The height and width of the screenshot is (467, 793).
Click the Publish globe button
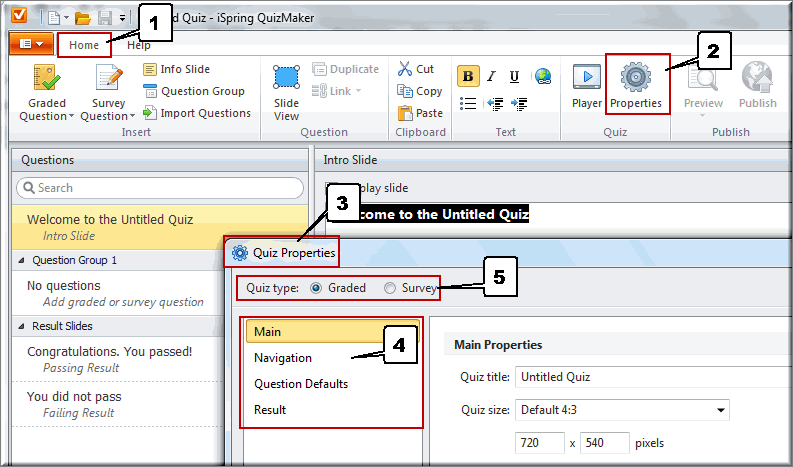[x=757, y=85]
